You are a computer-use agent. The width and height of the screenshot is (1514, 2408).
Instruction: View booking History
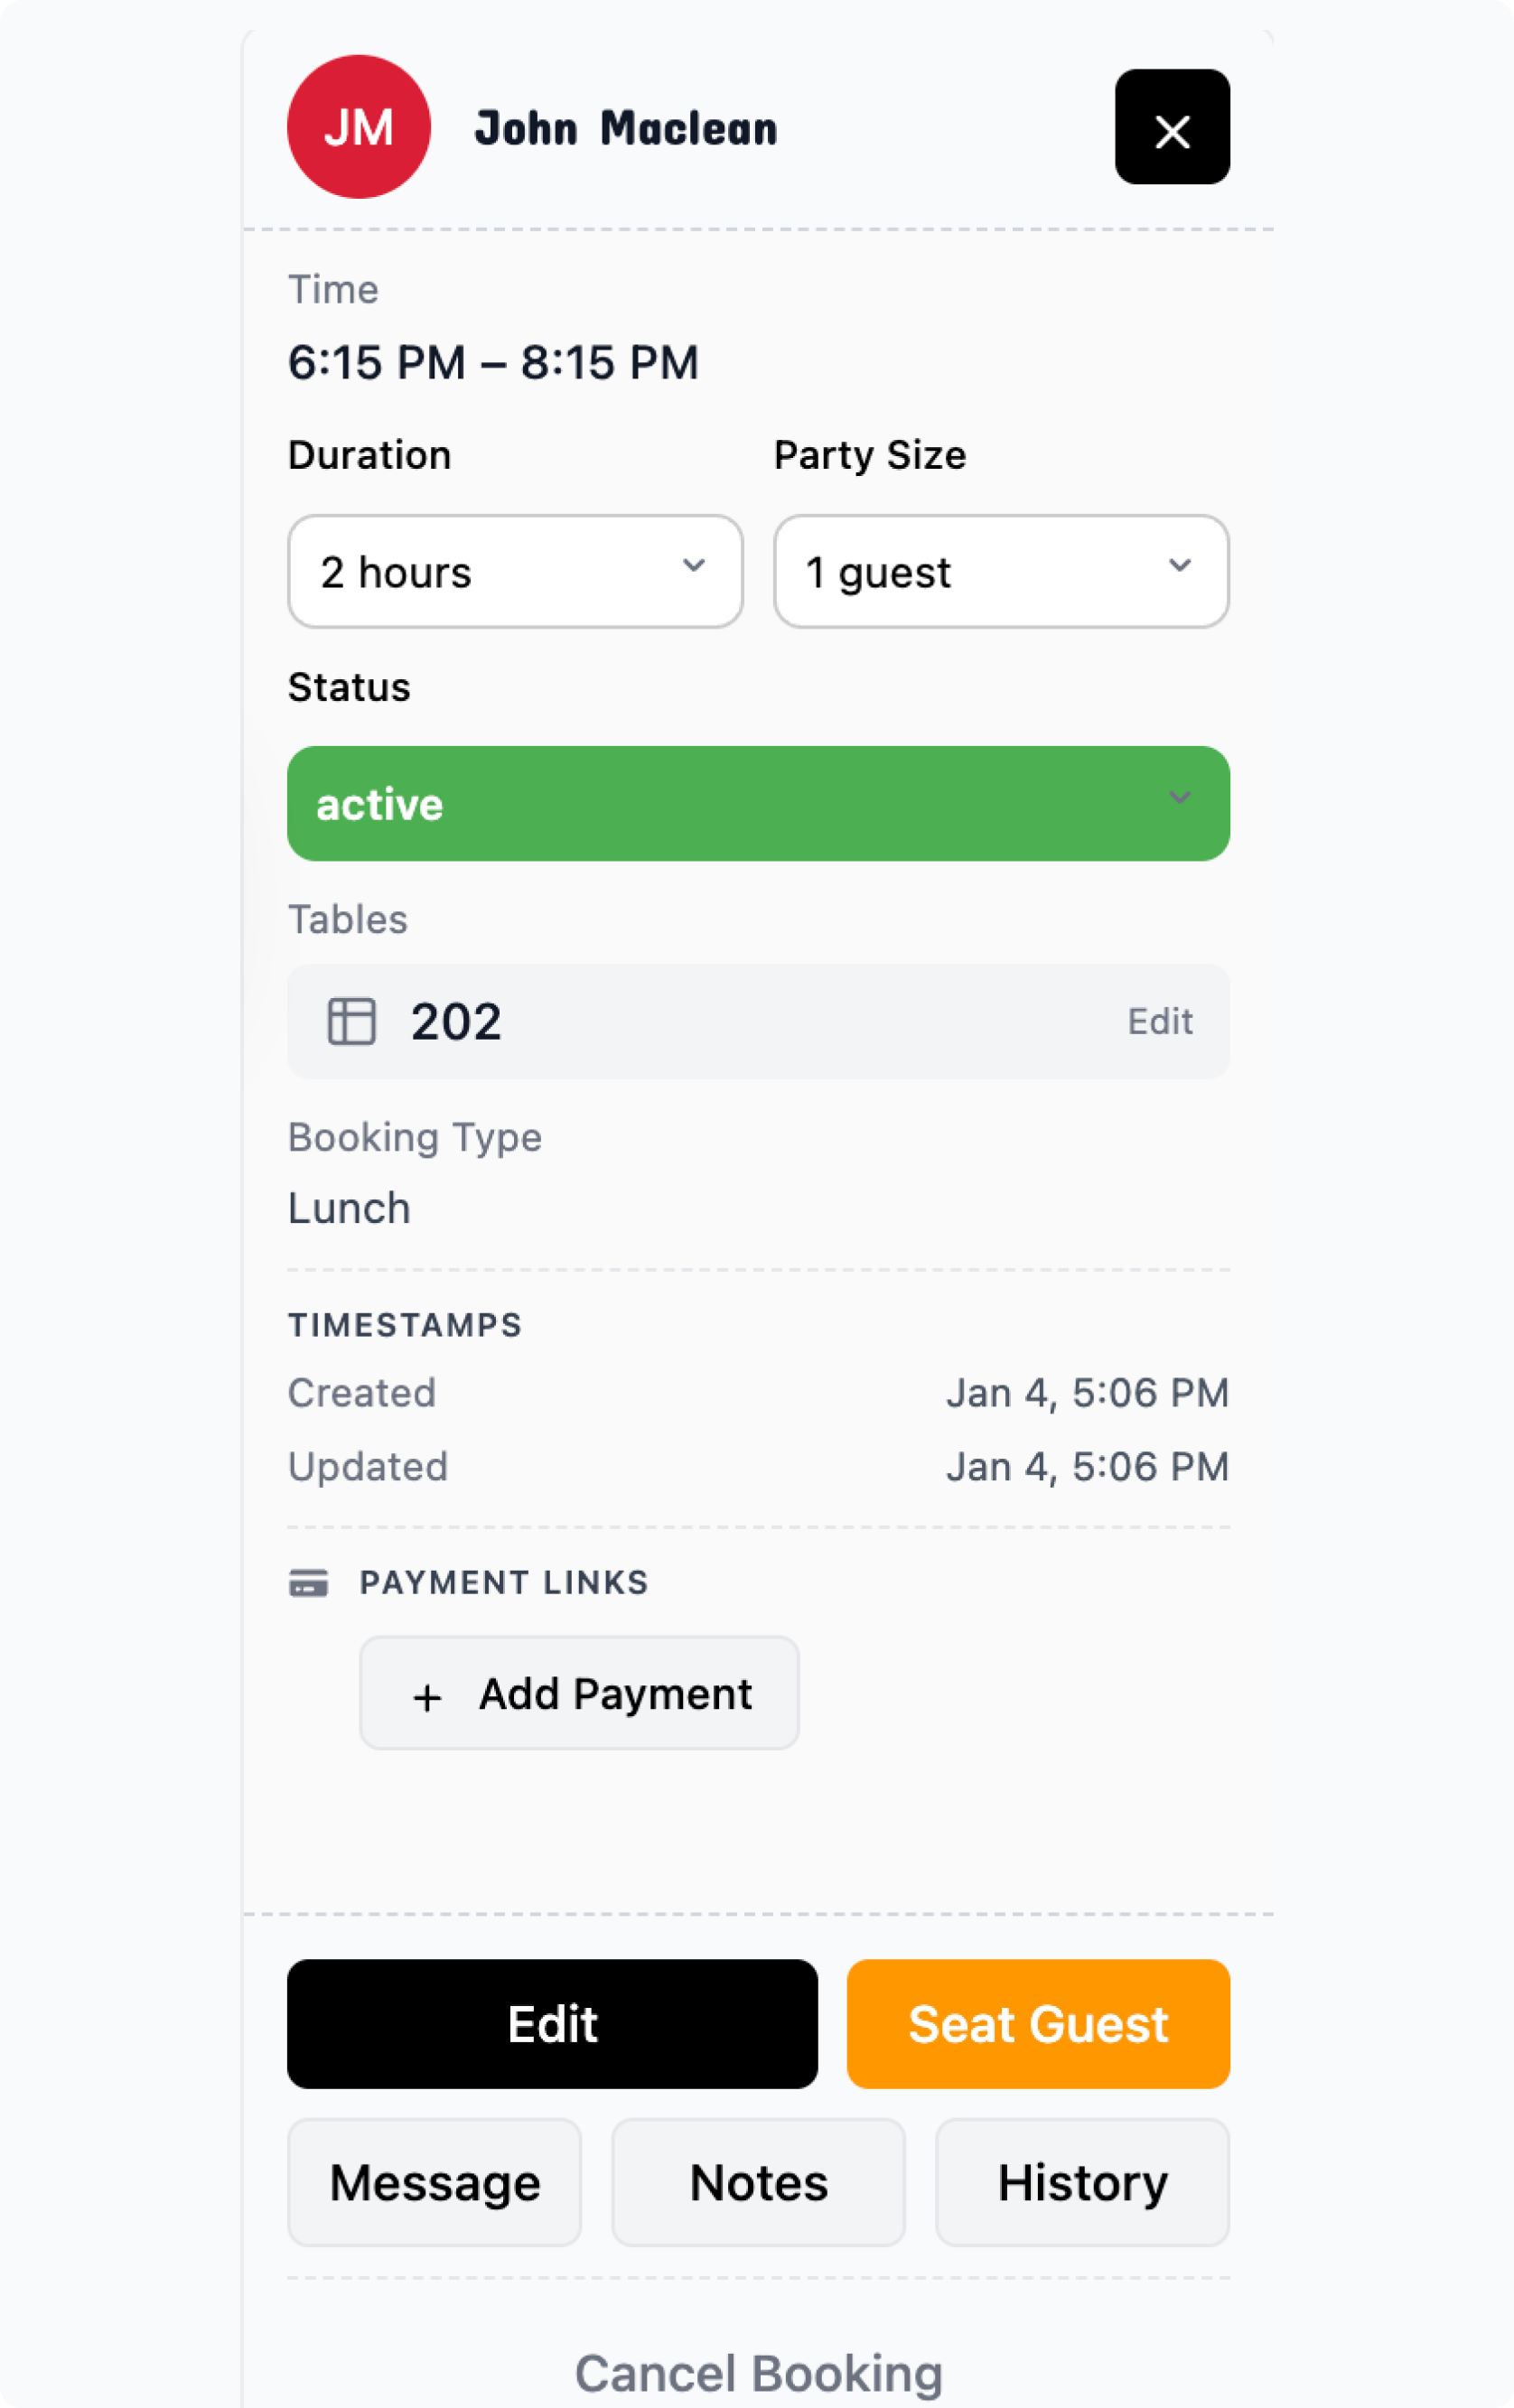pos(1082,2182)
